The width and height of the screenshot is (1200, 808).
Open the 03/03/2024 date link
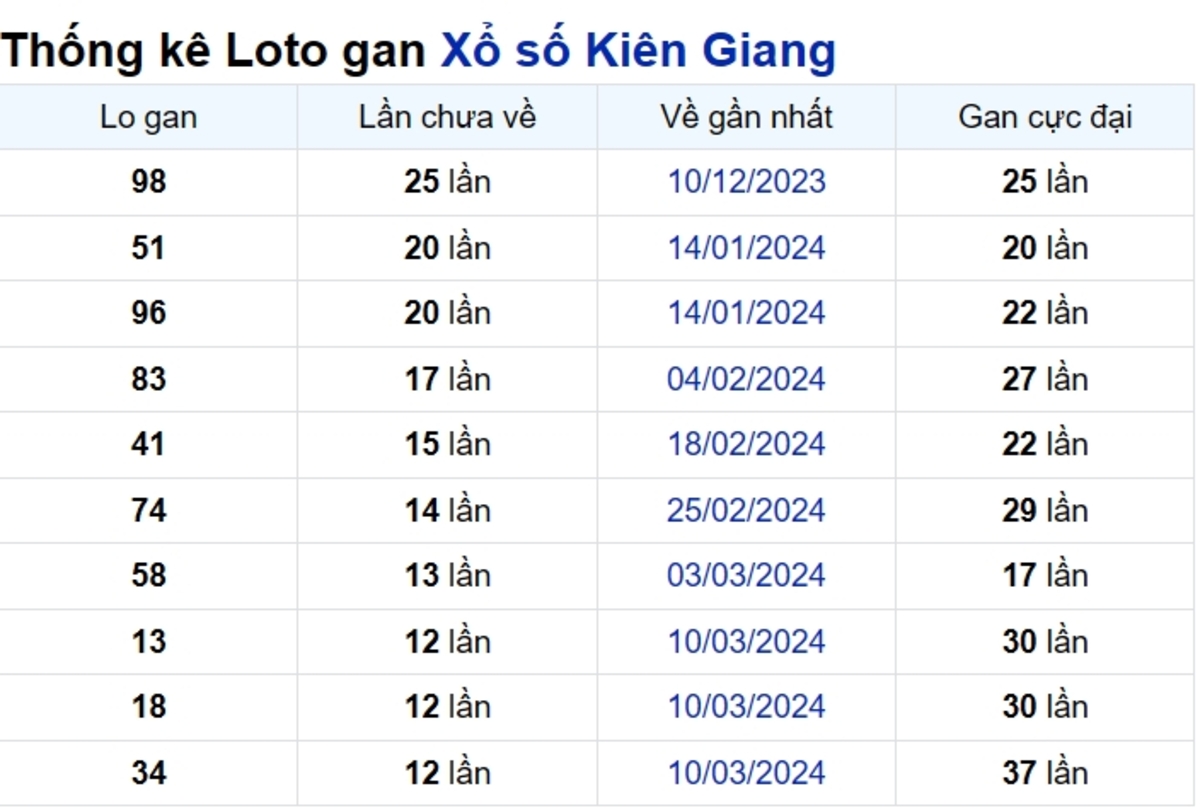coord(747,576)
